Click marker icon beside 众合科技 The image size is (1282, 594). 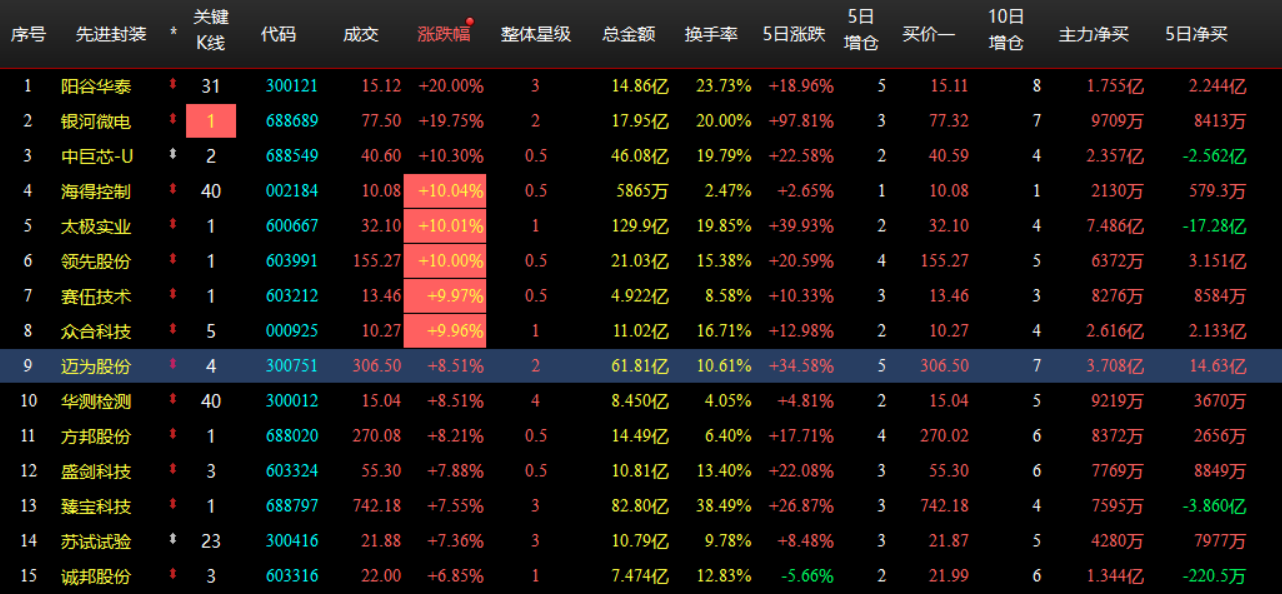point(173,330)
